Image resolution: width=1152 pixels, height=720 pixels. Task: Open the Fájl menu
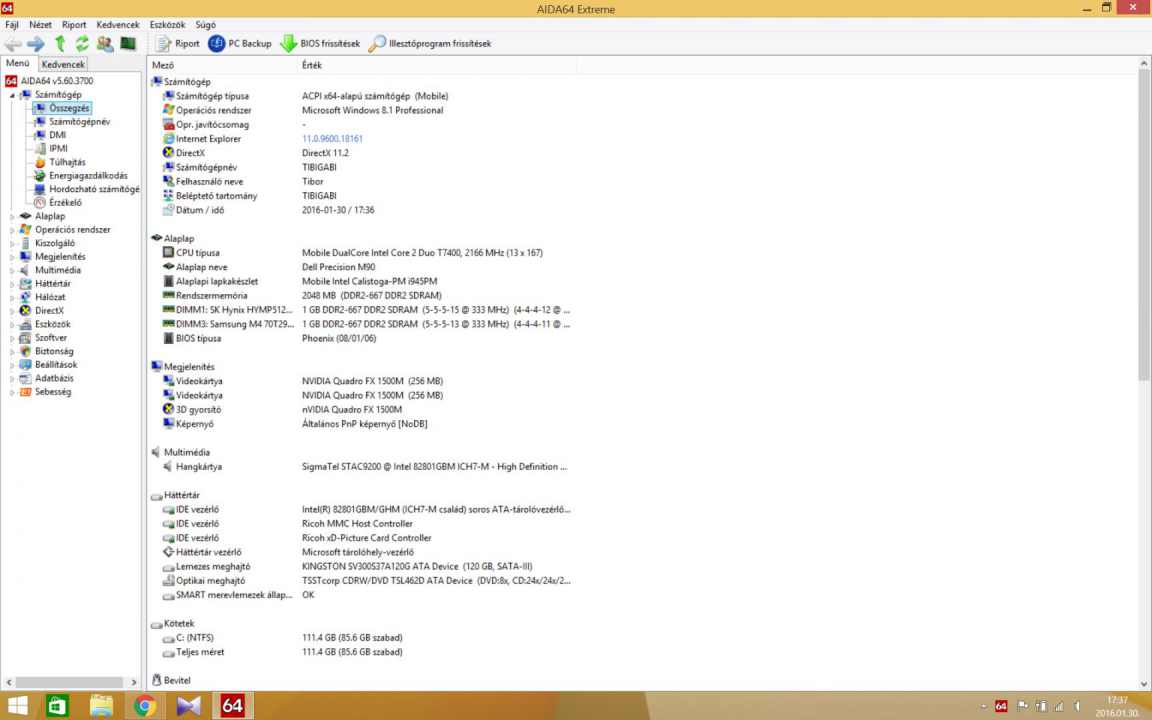tap(12, 24)
